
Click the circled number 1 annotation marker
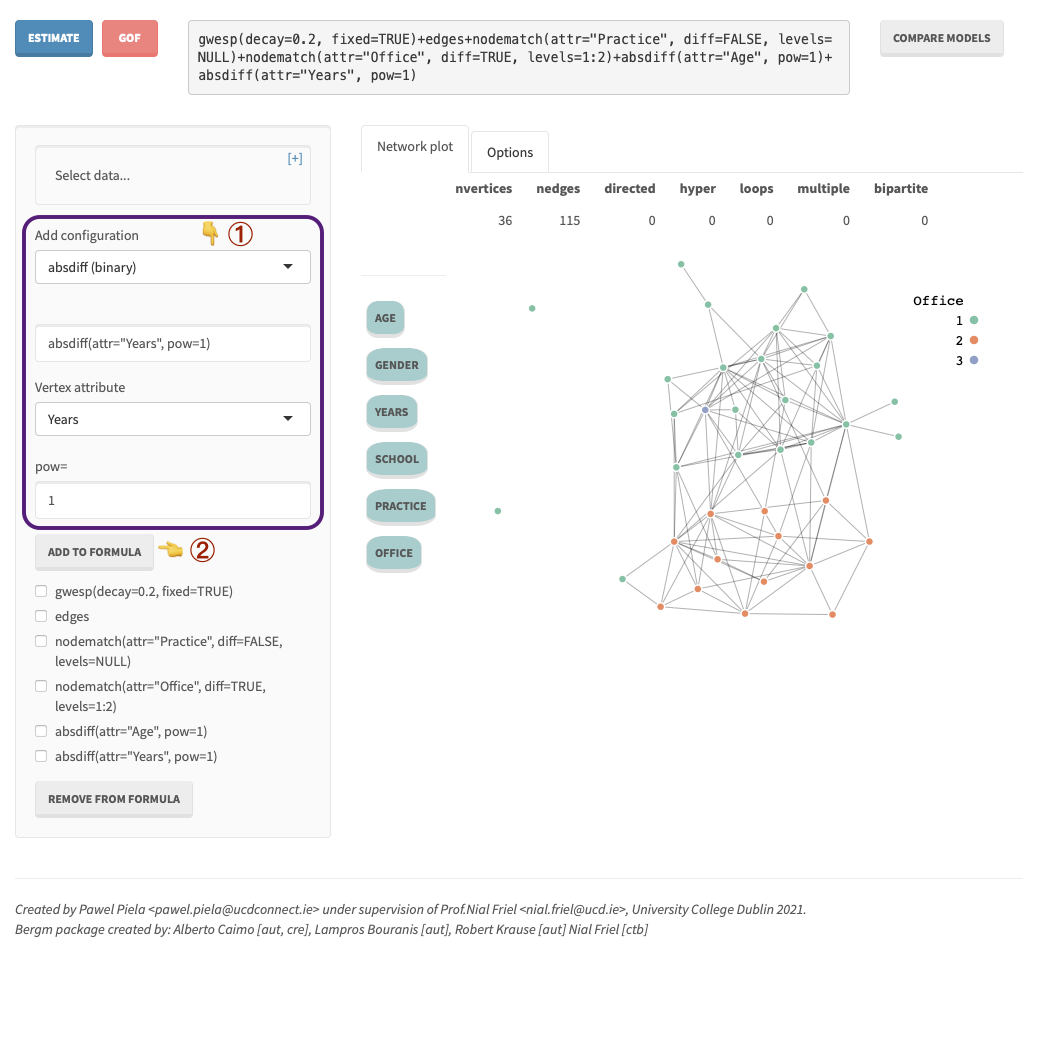(240, 234)
